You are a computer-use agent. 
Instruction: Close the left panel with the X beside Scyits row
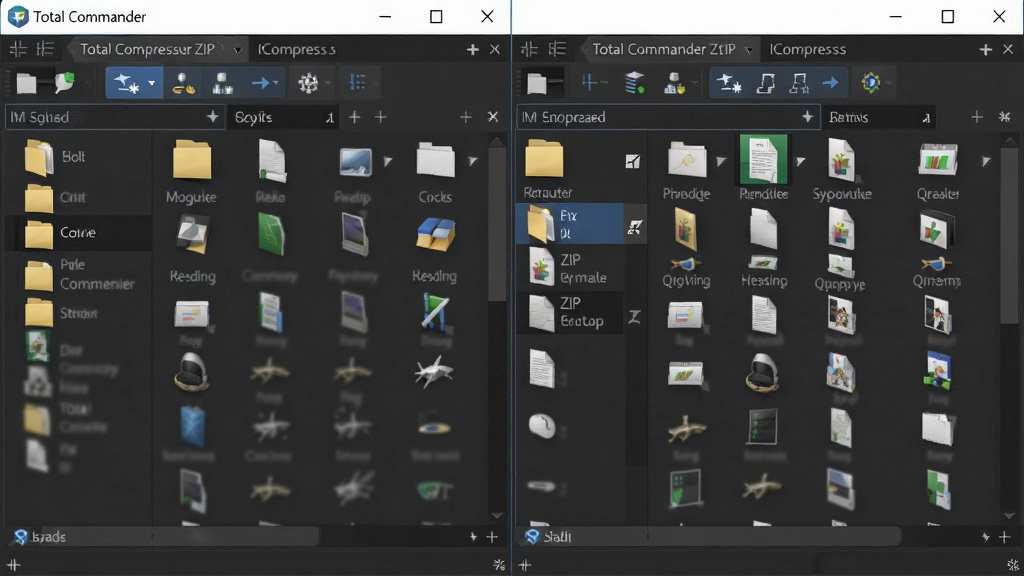[493, 117]
